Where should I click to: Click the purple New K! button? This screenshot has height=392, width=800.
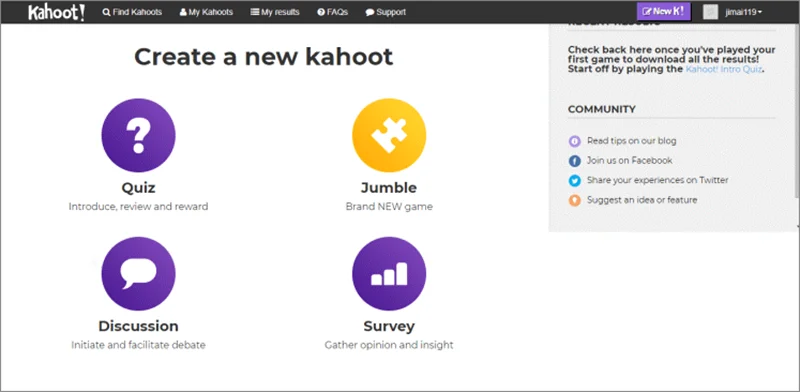663,11
